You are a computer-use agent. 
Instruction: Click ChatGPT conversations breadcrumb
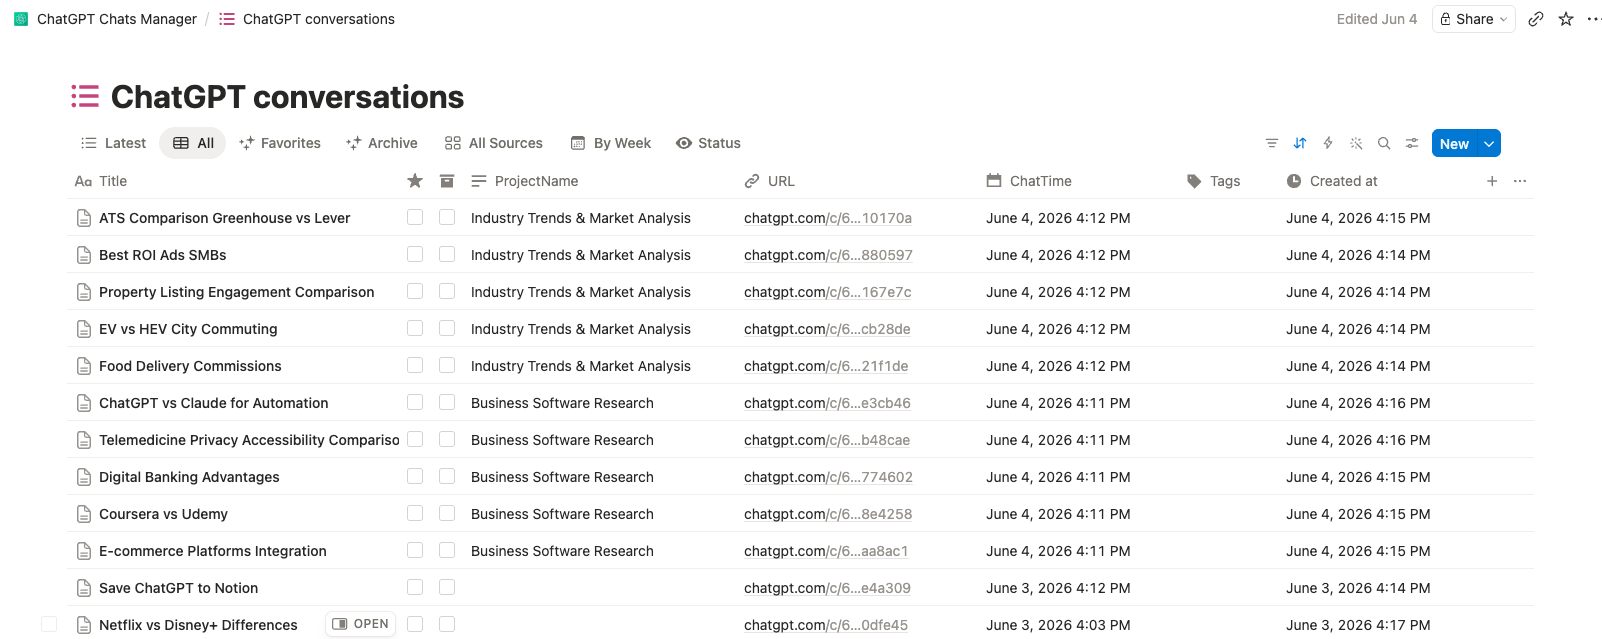[319, 19]
